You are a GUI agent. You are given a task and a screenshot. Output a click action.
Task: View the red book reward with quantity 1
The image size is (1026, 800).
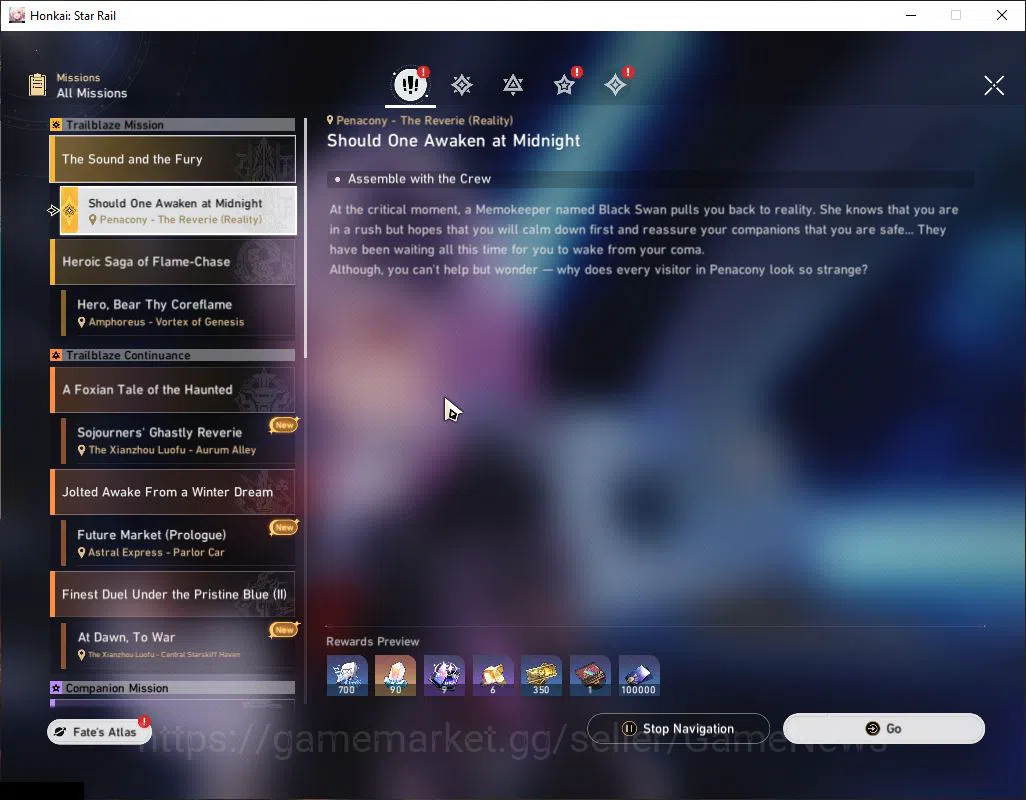click(x=590, y=676)
